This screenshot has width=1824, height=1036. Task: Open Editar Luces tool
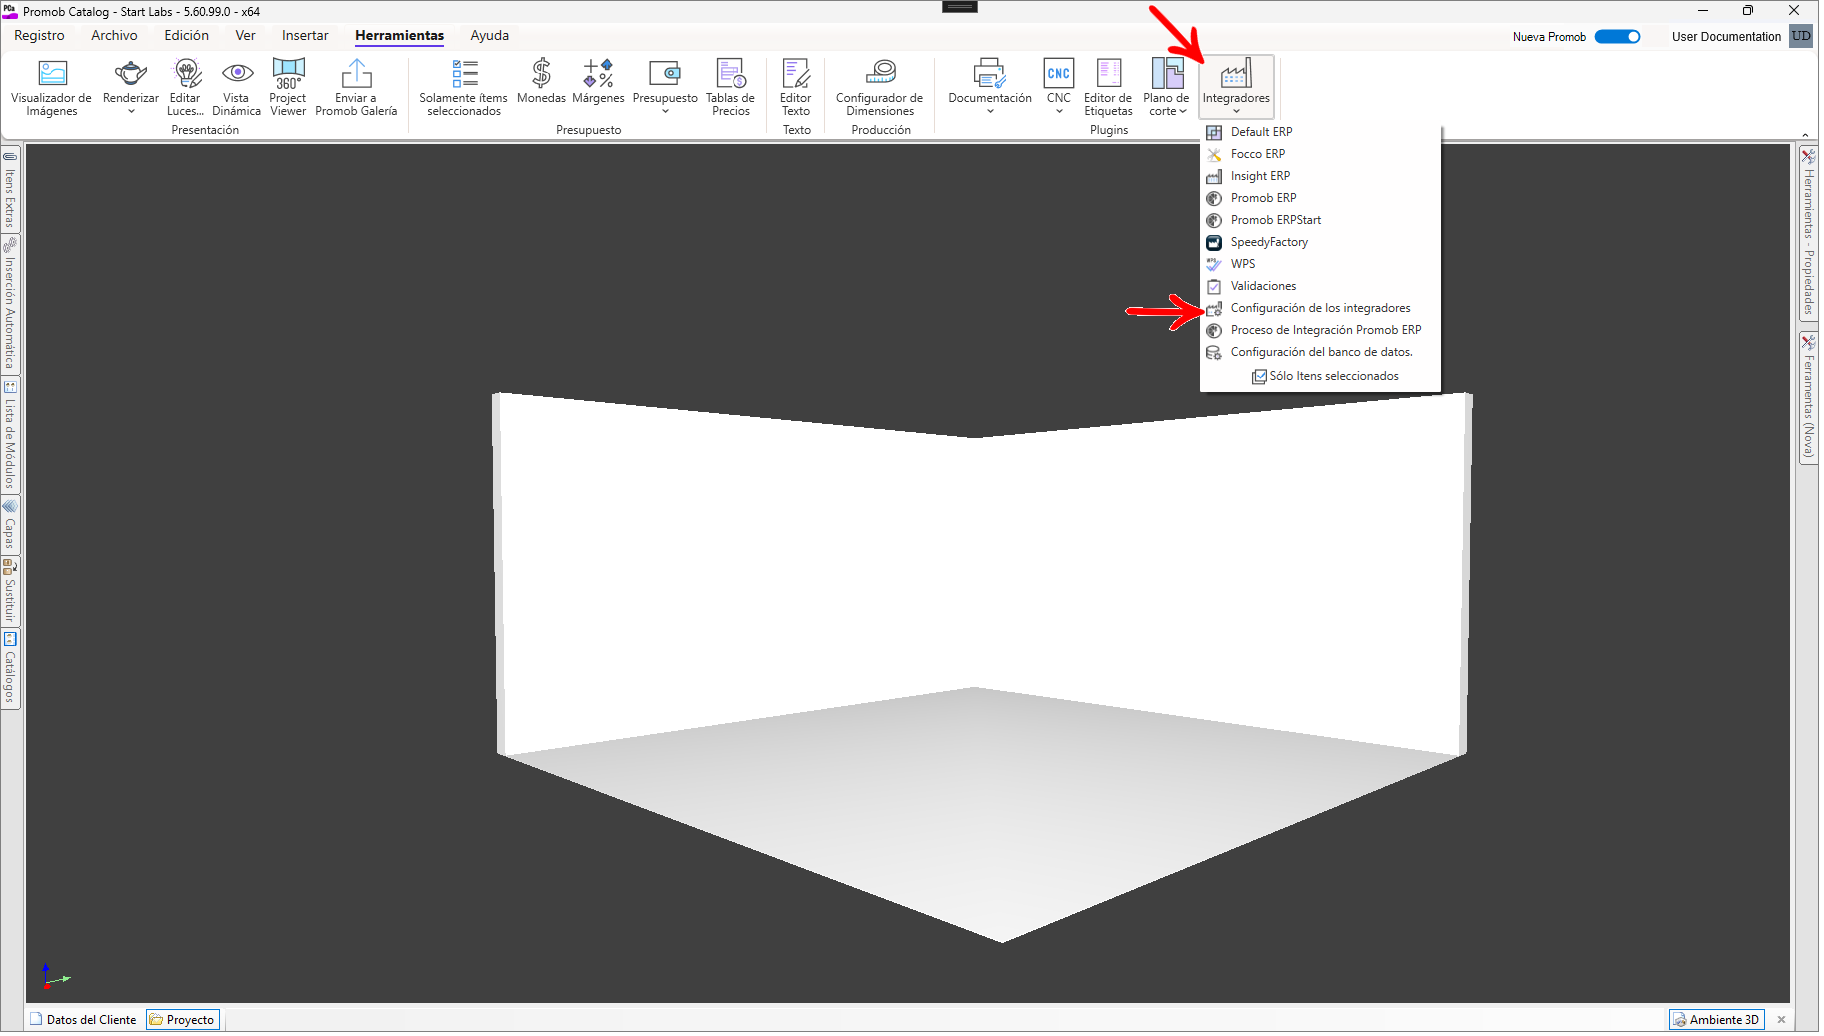tap(186, 87)
